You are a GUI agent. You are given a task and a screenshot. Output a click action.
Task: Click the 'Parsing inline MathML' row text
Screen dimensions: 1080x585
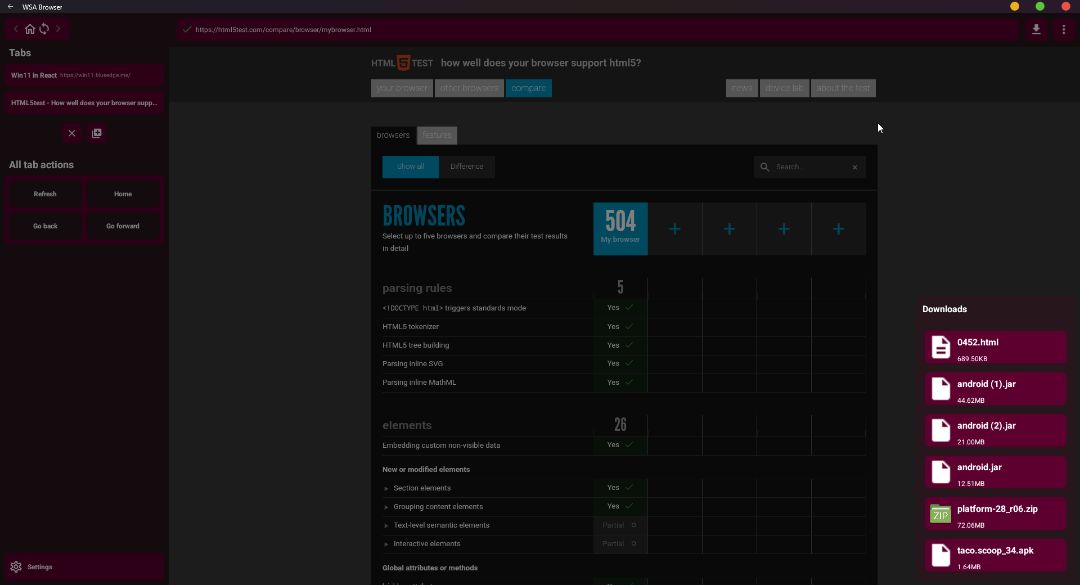[419, 382]
